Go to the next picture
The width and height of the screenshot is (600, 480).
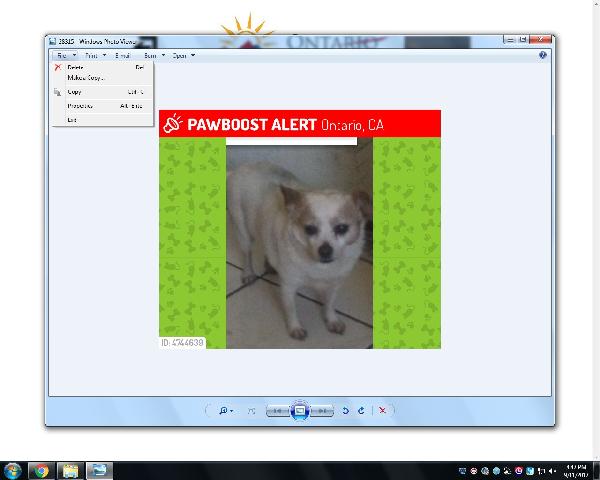[x=322, y=411]
